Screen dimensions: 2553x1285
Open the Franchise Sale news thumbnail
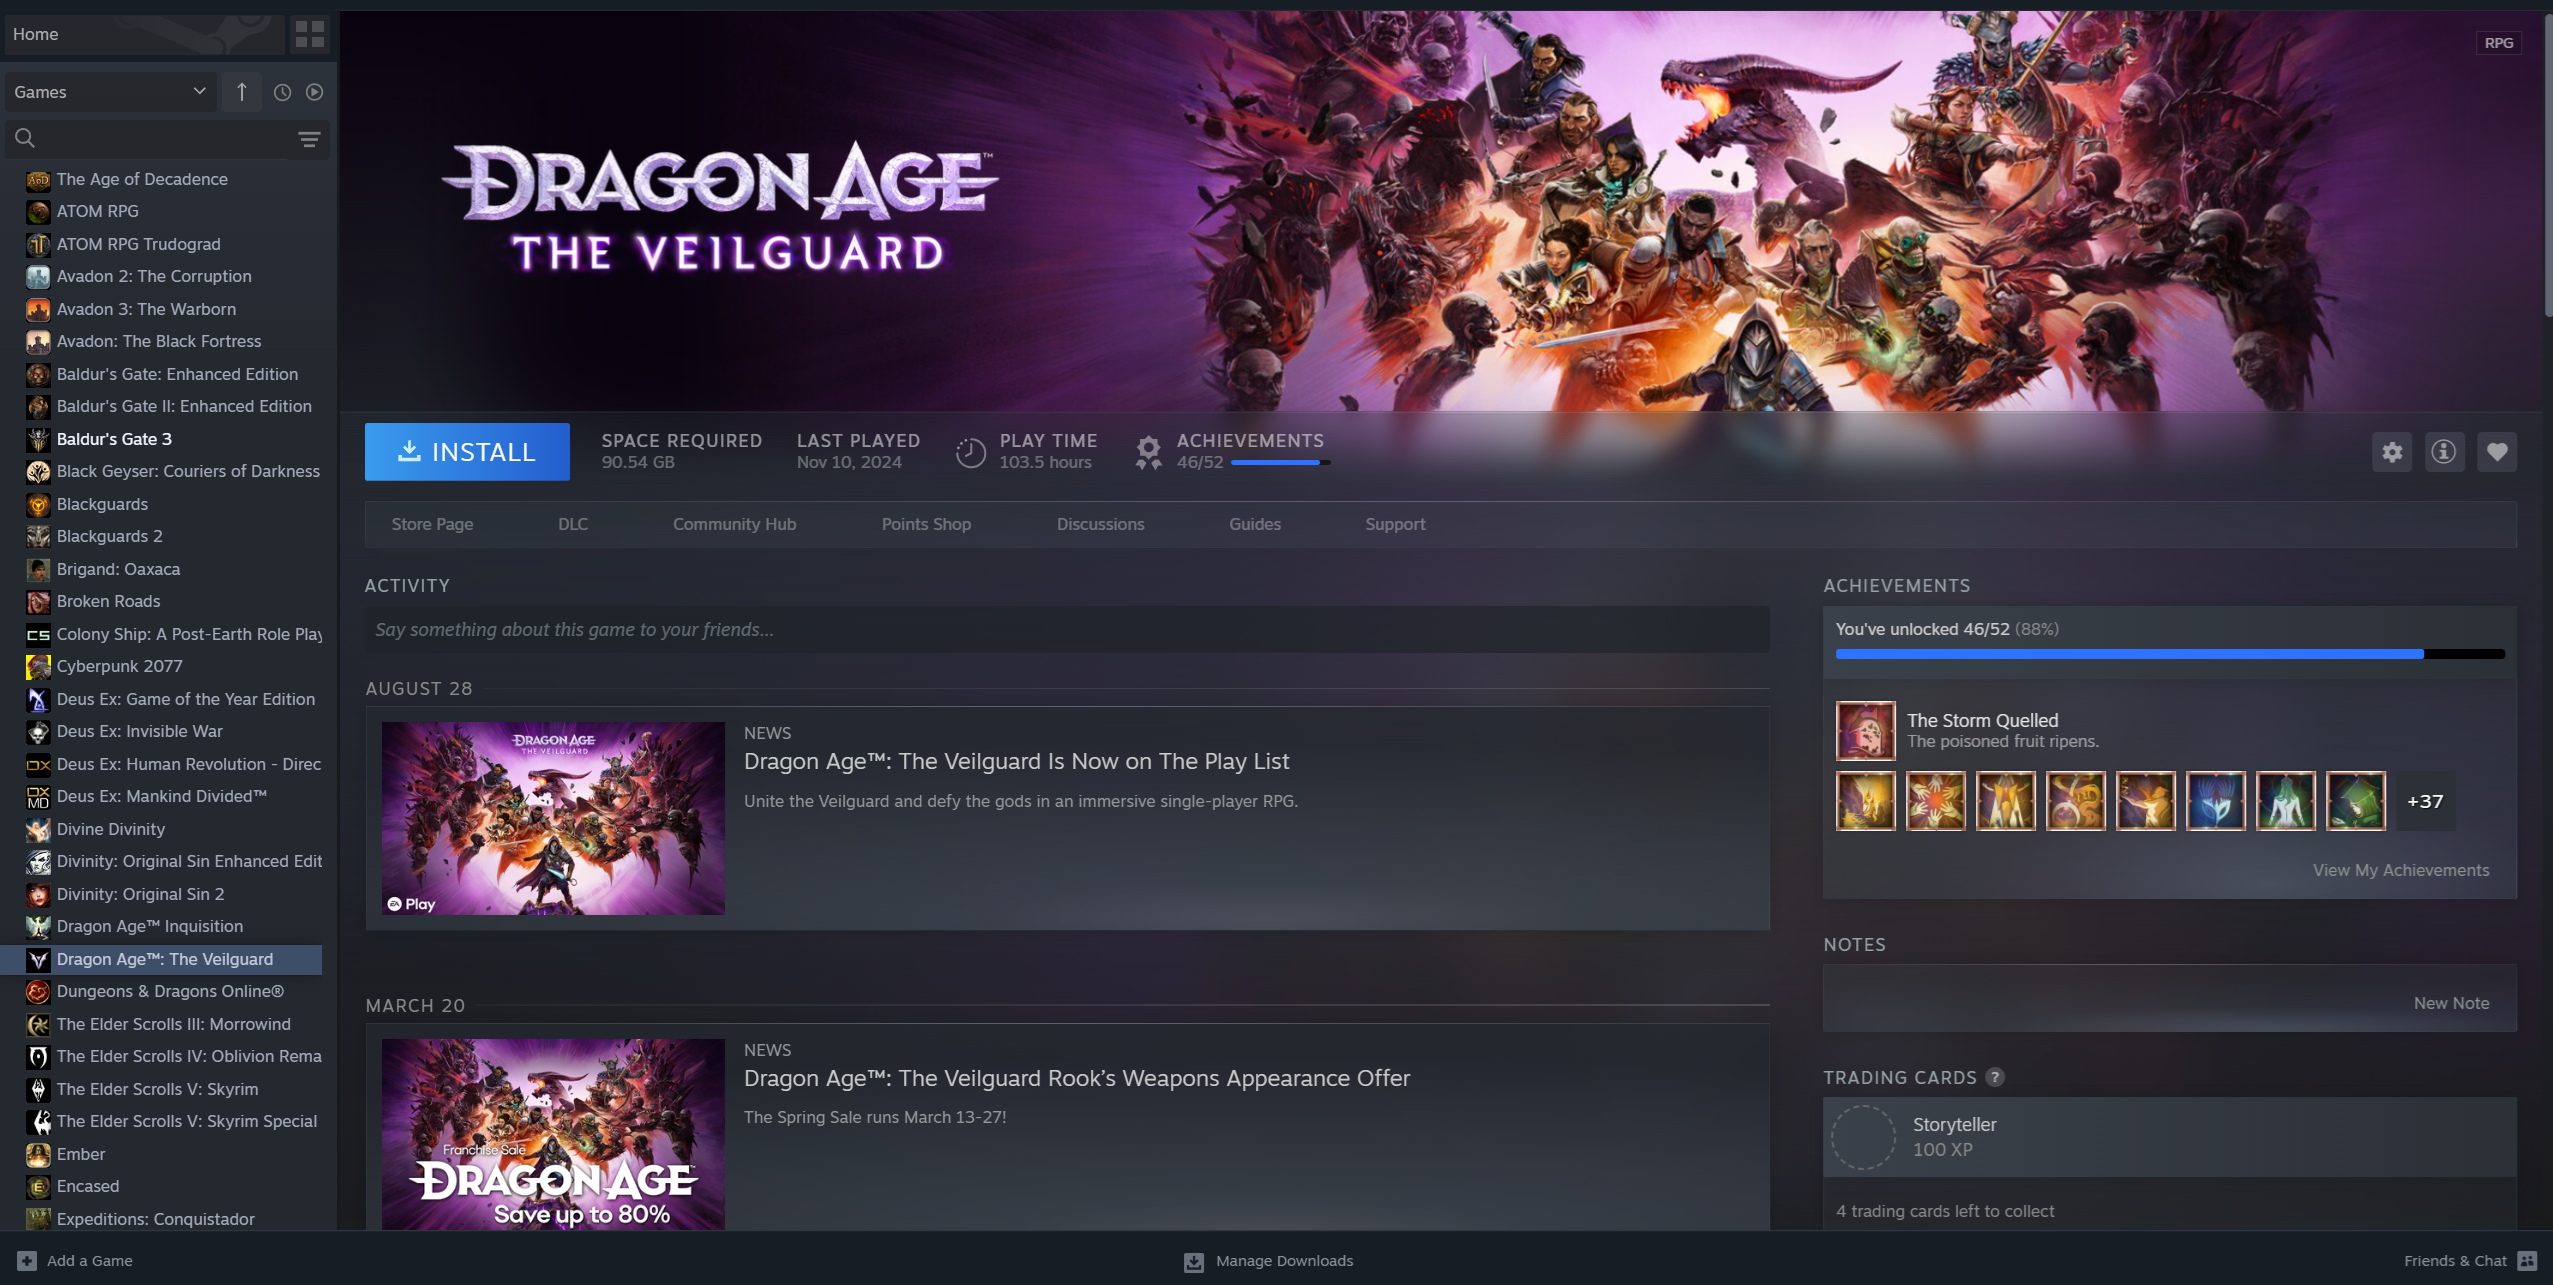click(x=553, y=1134)
